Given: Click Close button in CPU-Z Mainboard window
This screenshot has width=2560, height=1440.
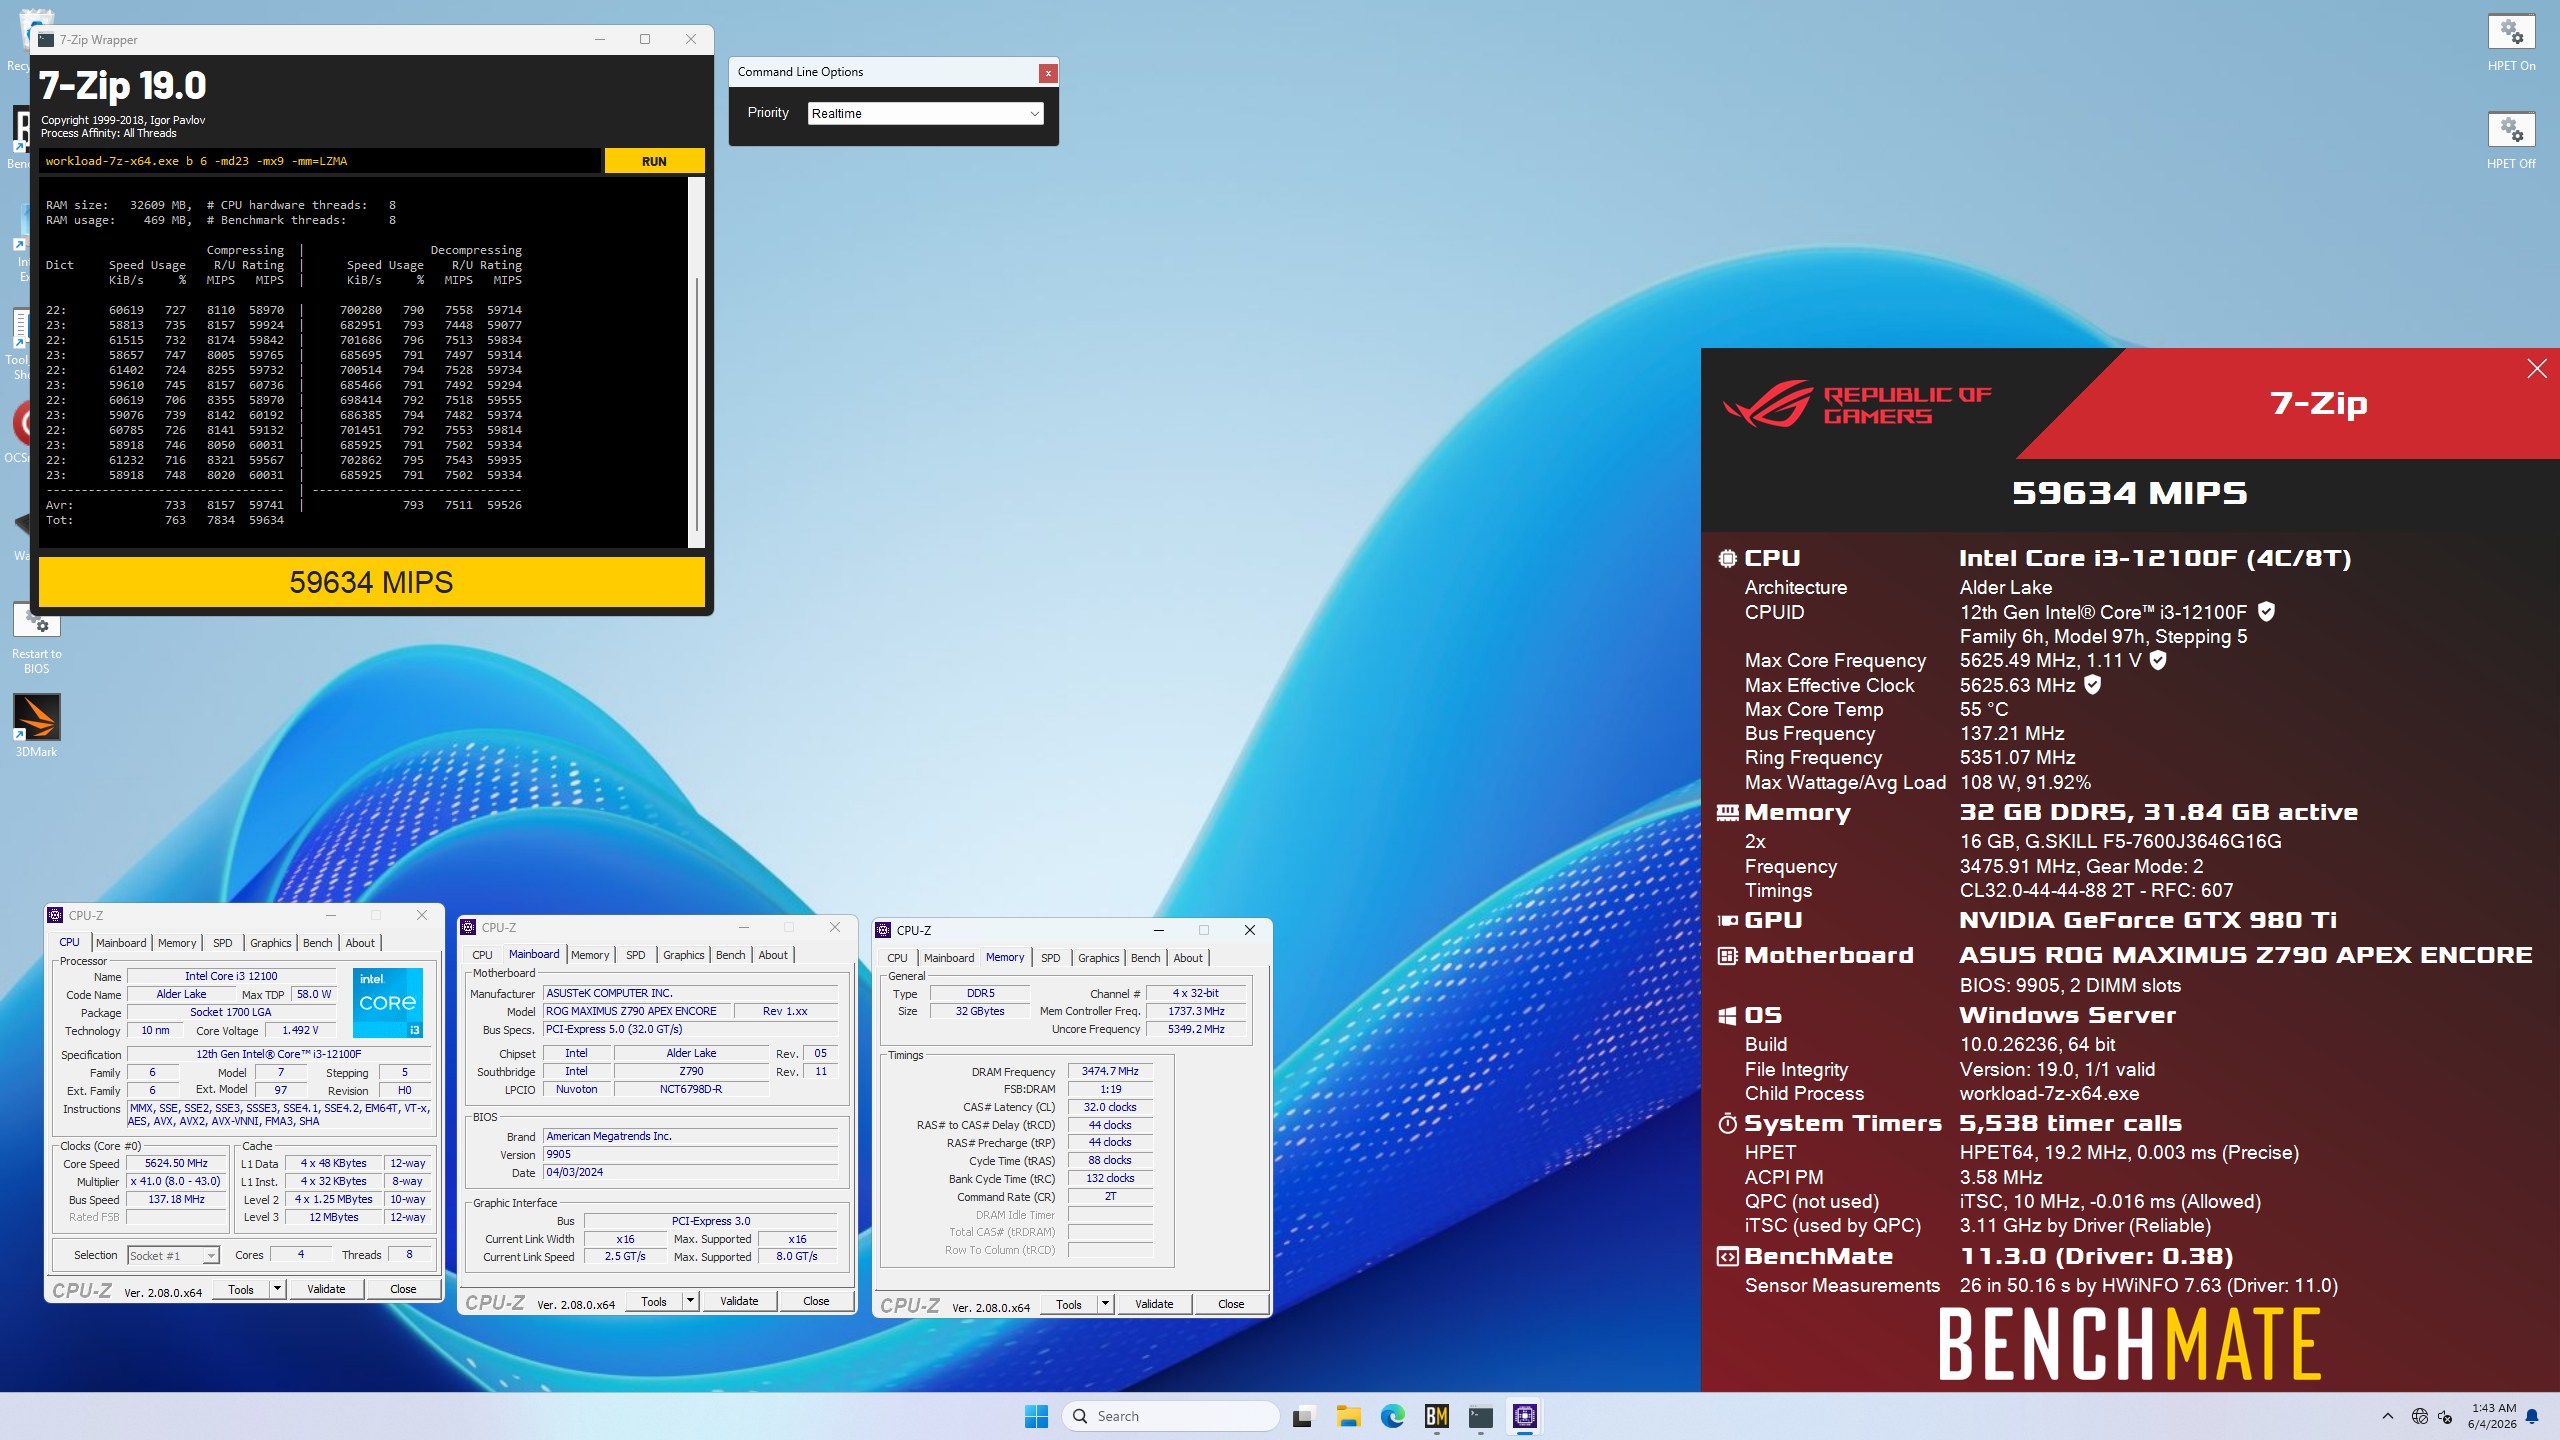Looking at the screenshot, I should point(816,1301).
